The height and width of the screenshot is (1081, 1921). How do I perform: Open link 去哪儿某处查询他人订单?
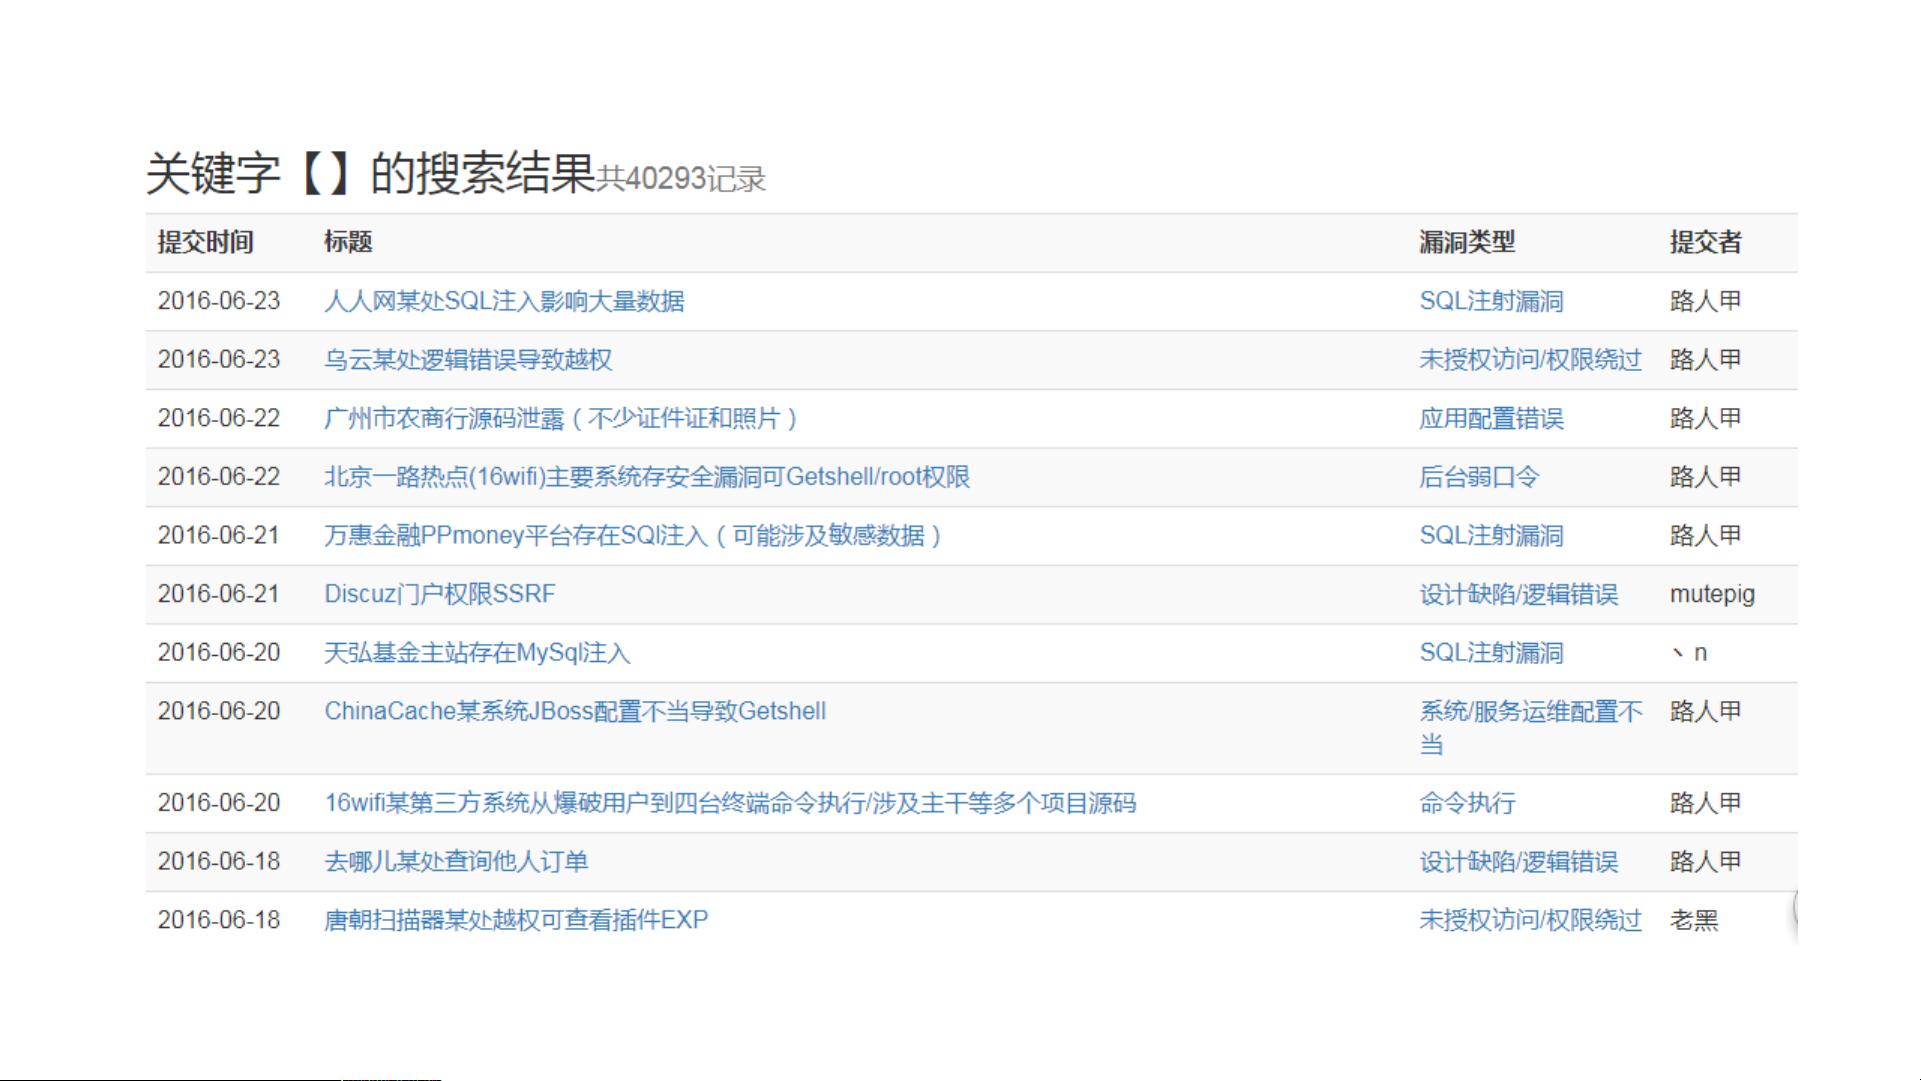456,862
